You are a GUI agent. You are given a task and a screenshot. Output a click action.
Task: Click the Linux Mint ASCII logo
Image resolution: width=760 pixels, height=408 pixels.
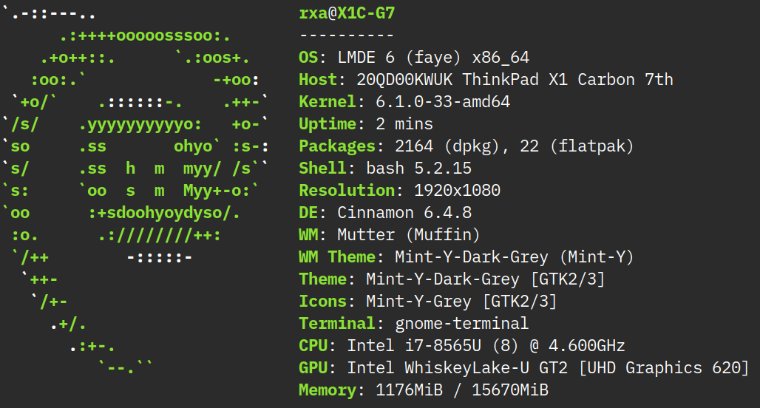135,190
